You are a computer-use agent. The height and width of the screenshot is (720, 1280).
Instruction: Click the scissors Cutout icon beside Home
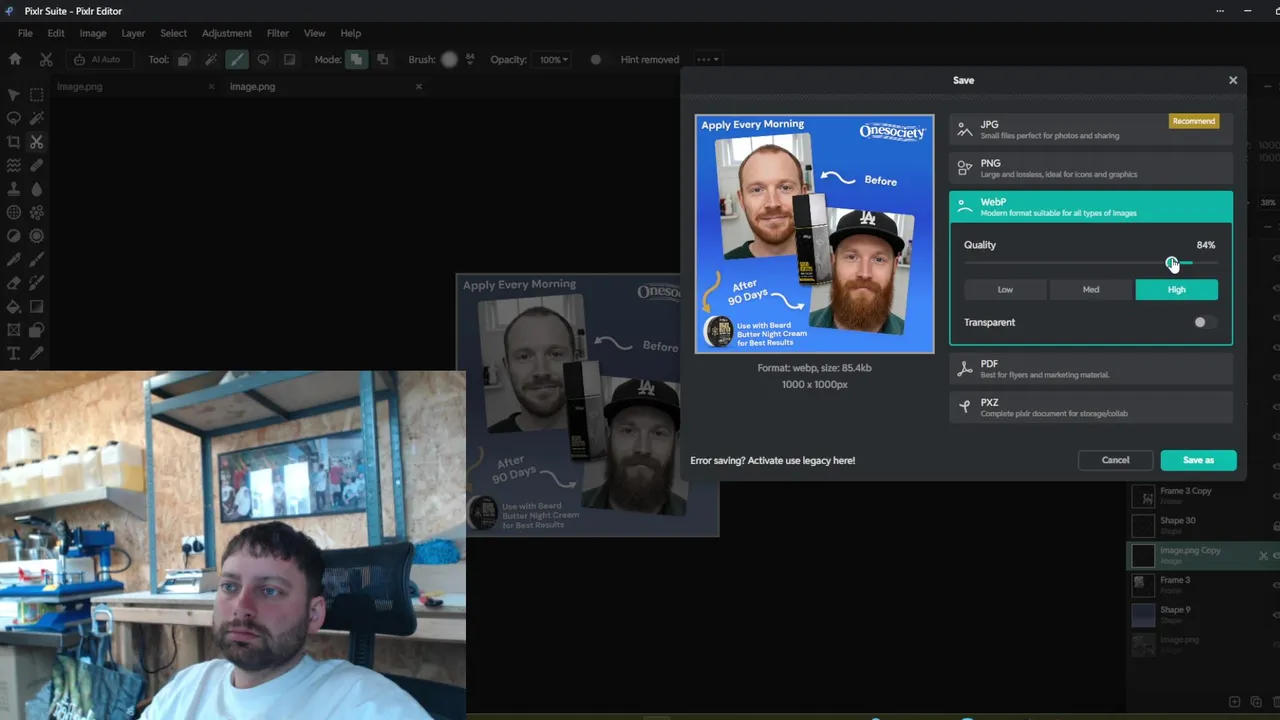click(x=46, y=59)
